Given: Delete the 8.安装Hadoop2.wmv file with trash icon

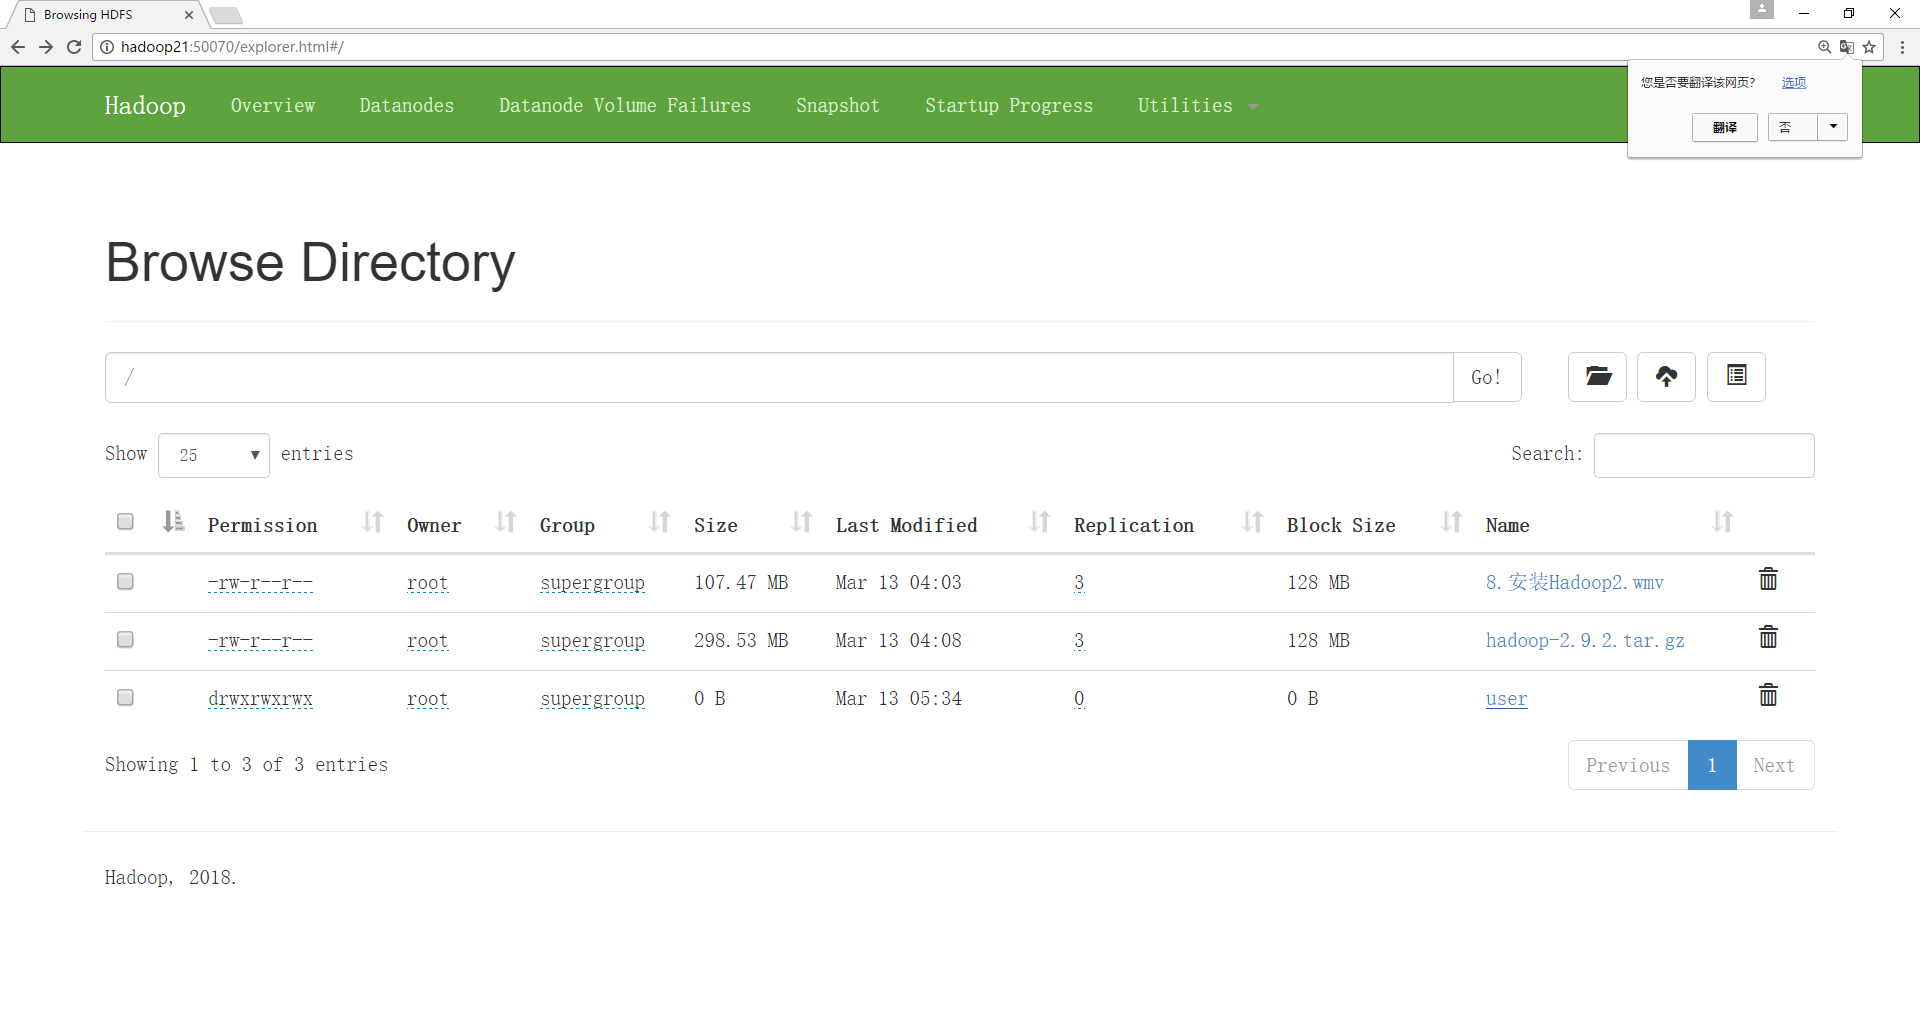Looking at the screenshot, I should click(x=1768, y=579).
